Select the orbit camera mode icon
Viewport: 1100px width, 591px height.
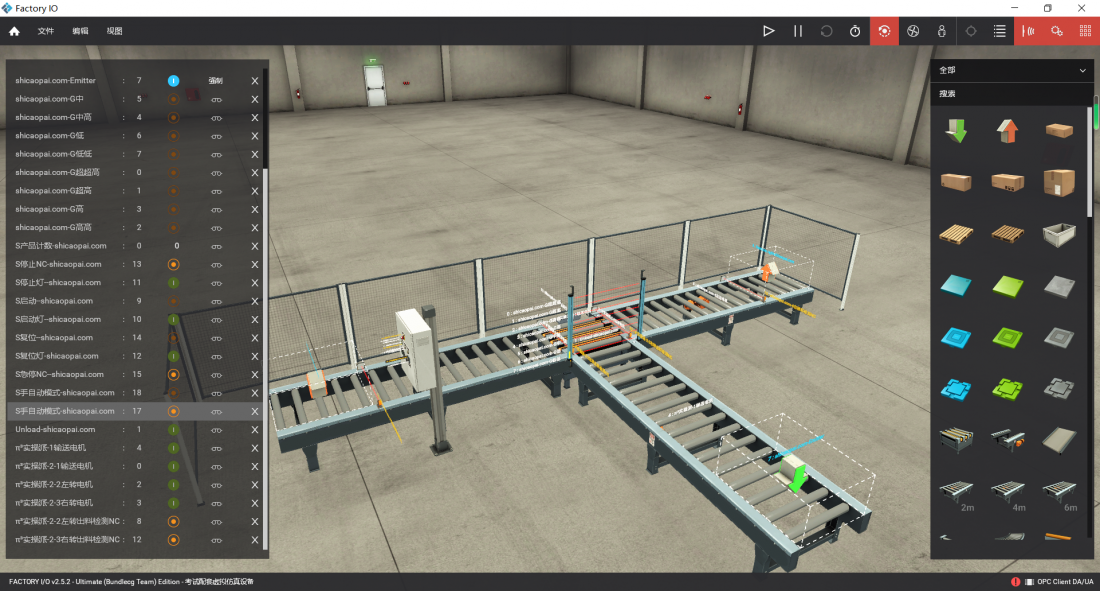884,31
